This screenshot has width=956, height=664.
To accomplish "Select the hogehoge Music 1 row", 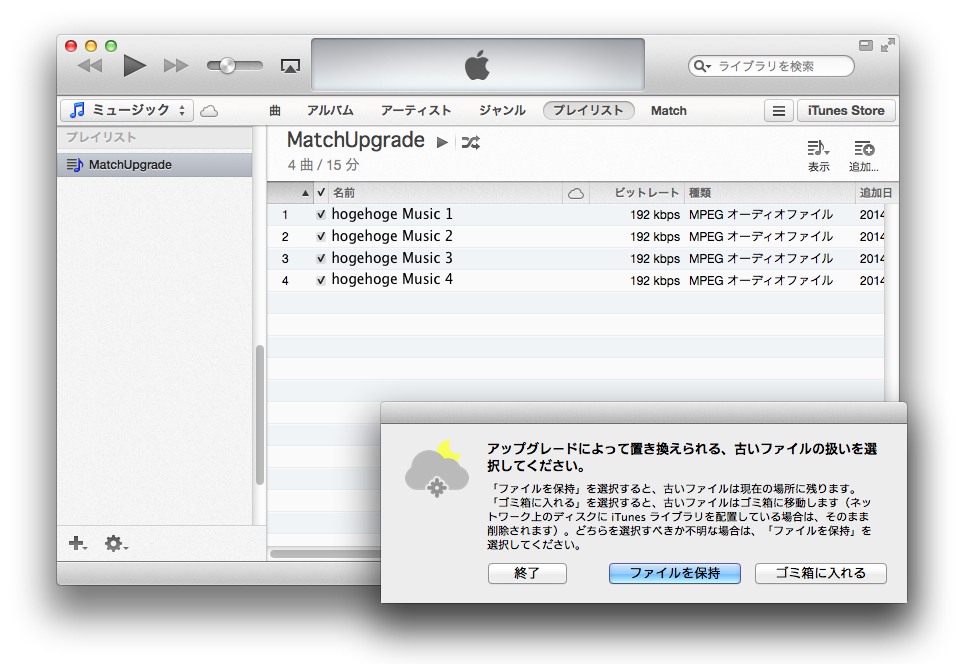I will tap(576, 215).
